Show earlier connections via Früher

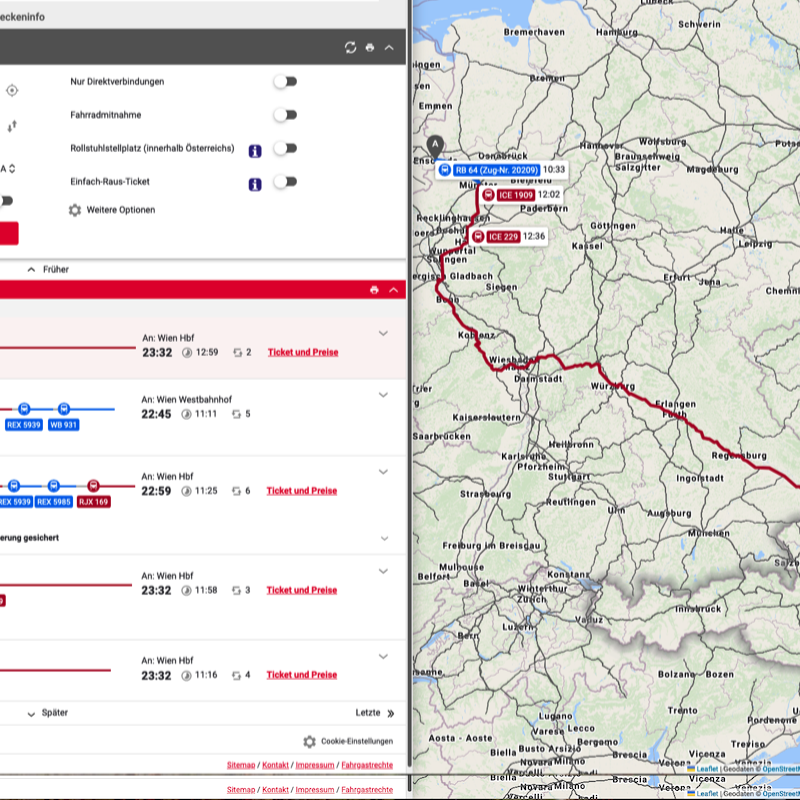[x=48, y=269]
